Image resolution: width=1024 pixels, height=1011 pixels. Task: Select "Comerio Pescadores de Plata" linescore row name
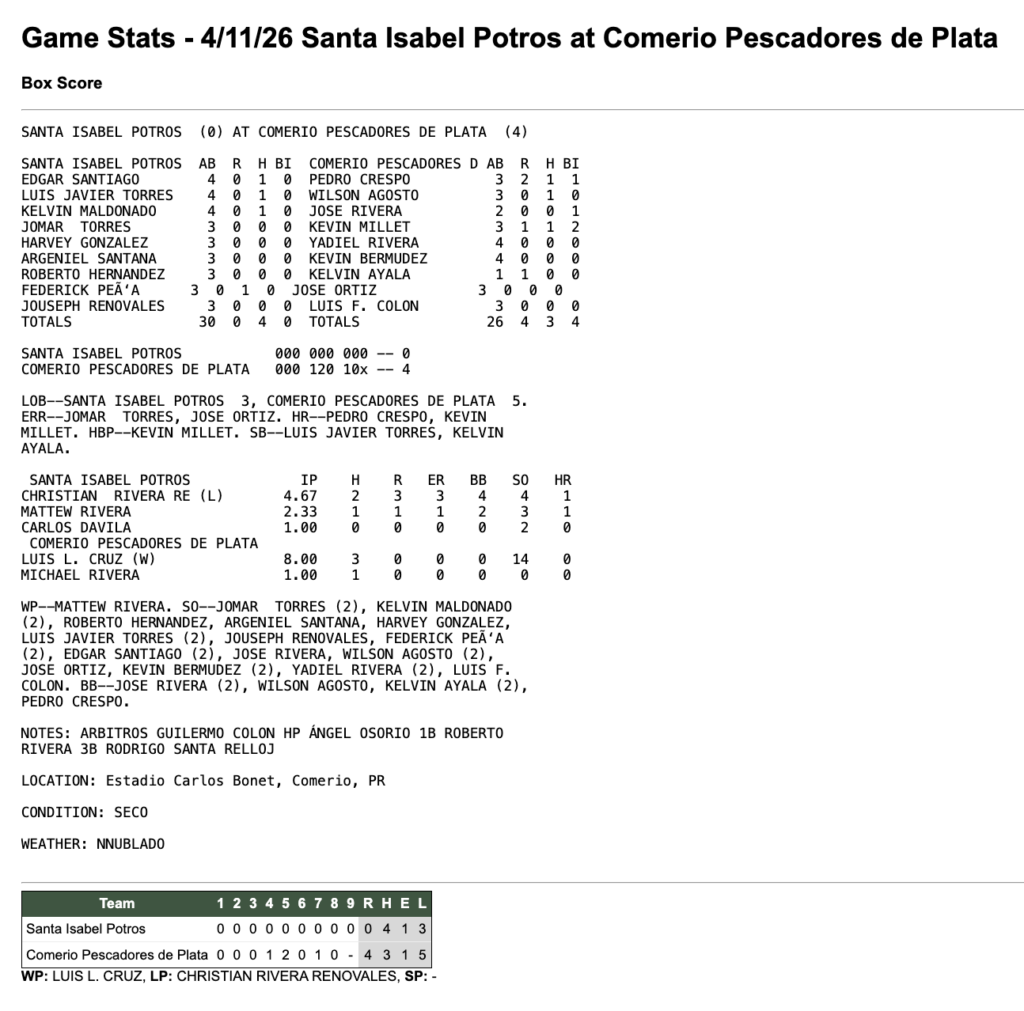pyautogui.click(x=117, y=954)
